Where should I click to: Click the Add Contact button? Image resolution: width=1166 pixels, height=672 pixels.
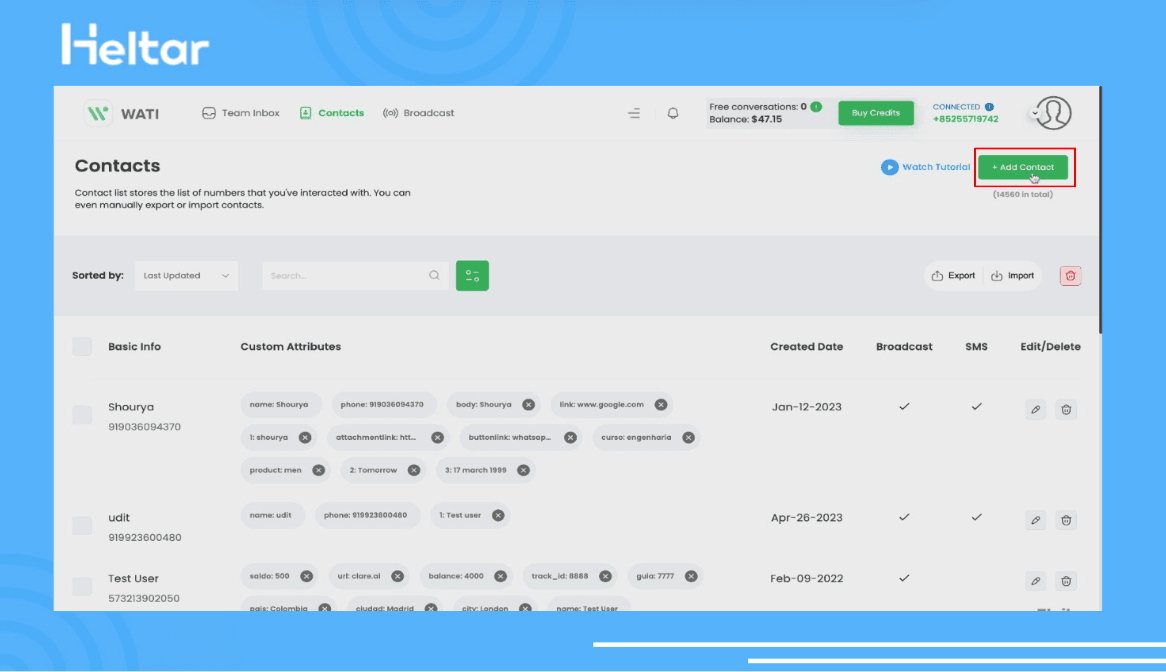coord(1023,167)
